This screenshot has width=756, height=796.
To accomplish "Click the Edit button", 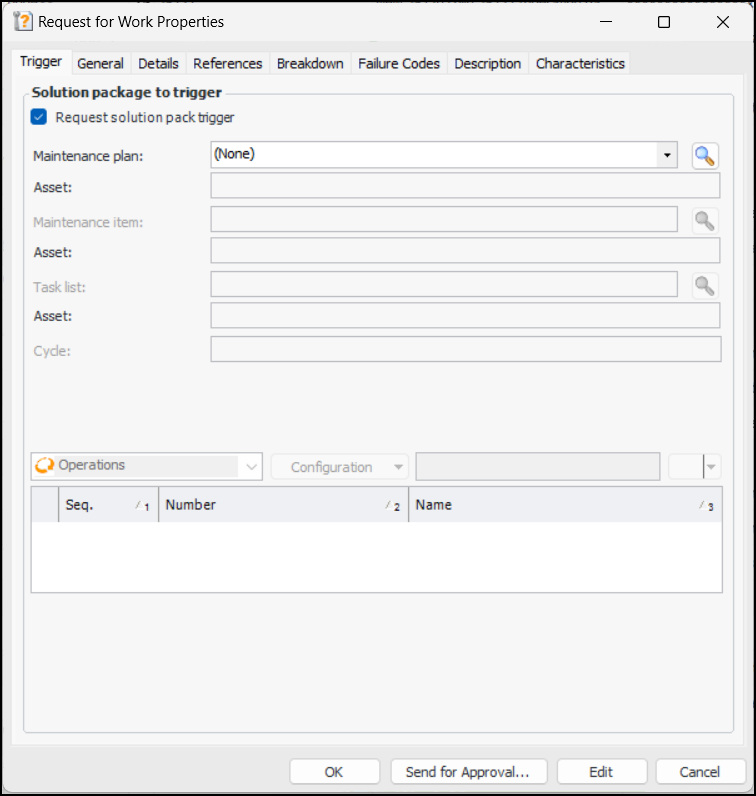I will tap(601, 772).
